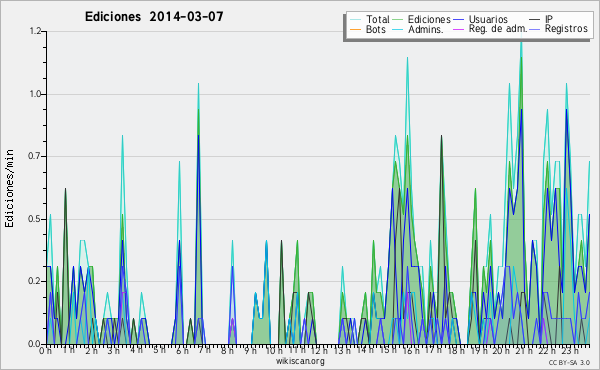The image size is (600, 370).
Task: Click the '0 h' x-axis label
Action: tap(46, 351)
